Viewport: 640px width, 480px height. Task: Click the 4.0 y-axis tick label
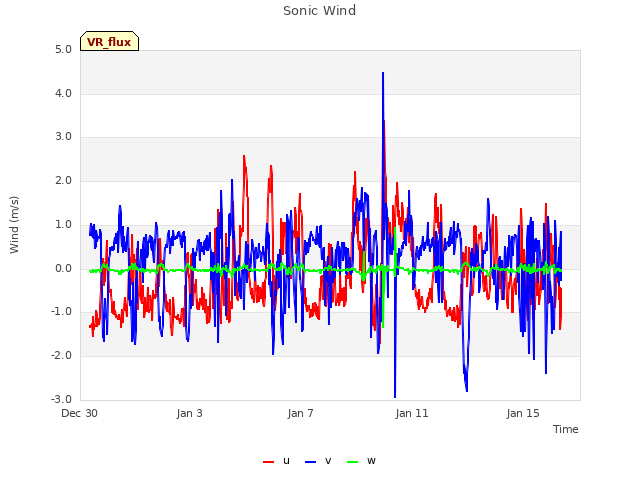(63, 93)
